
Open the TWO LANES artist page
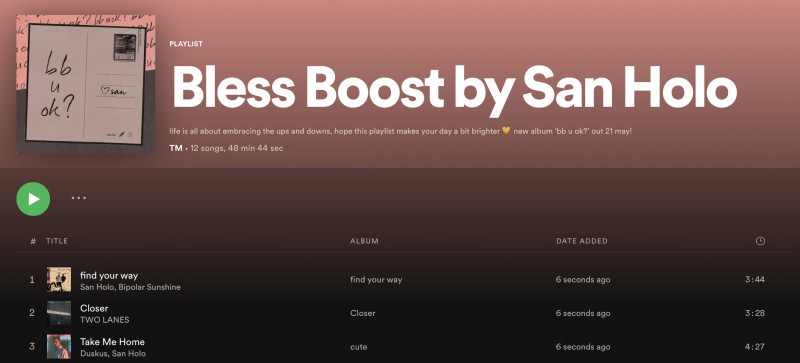tap(105, 320)
